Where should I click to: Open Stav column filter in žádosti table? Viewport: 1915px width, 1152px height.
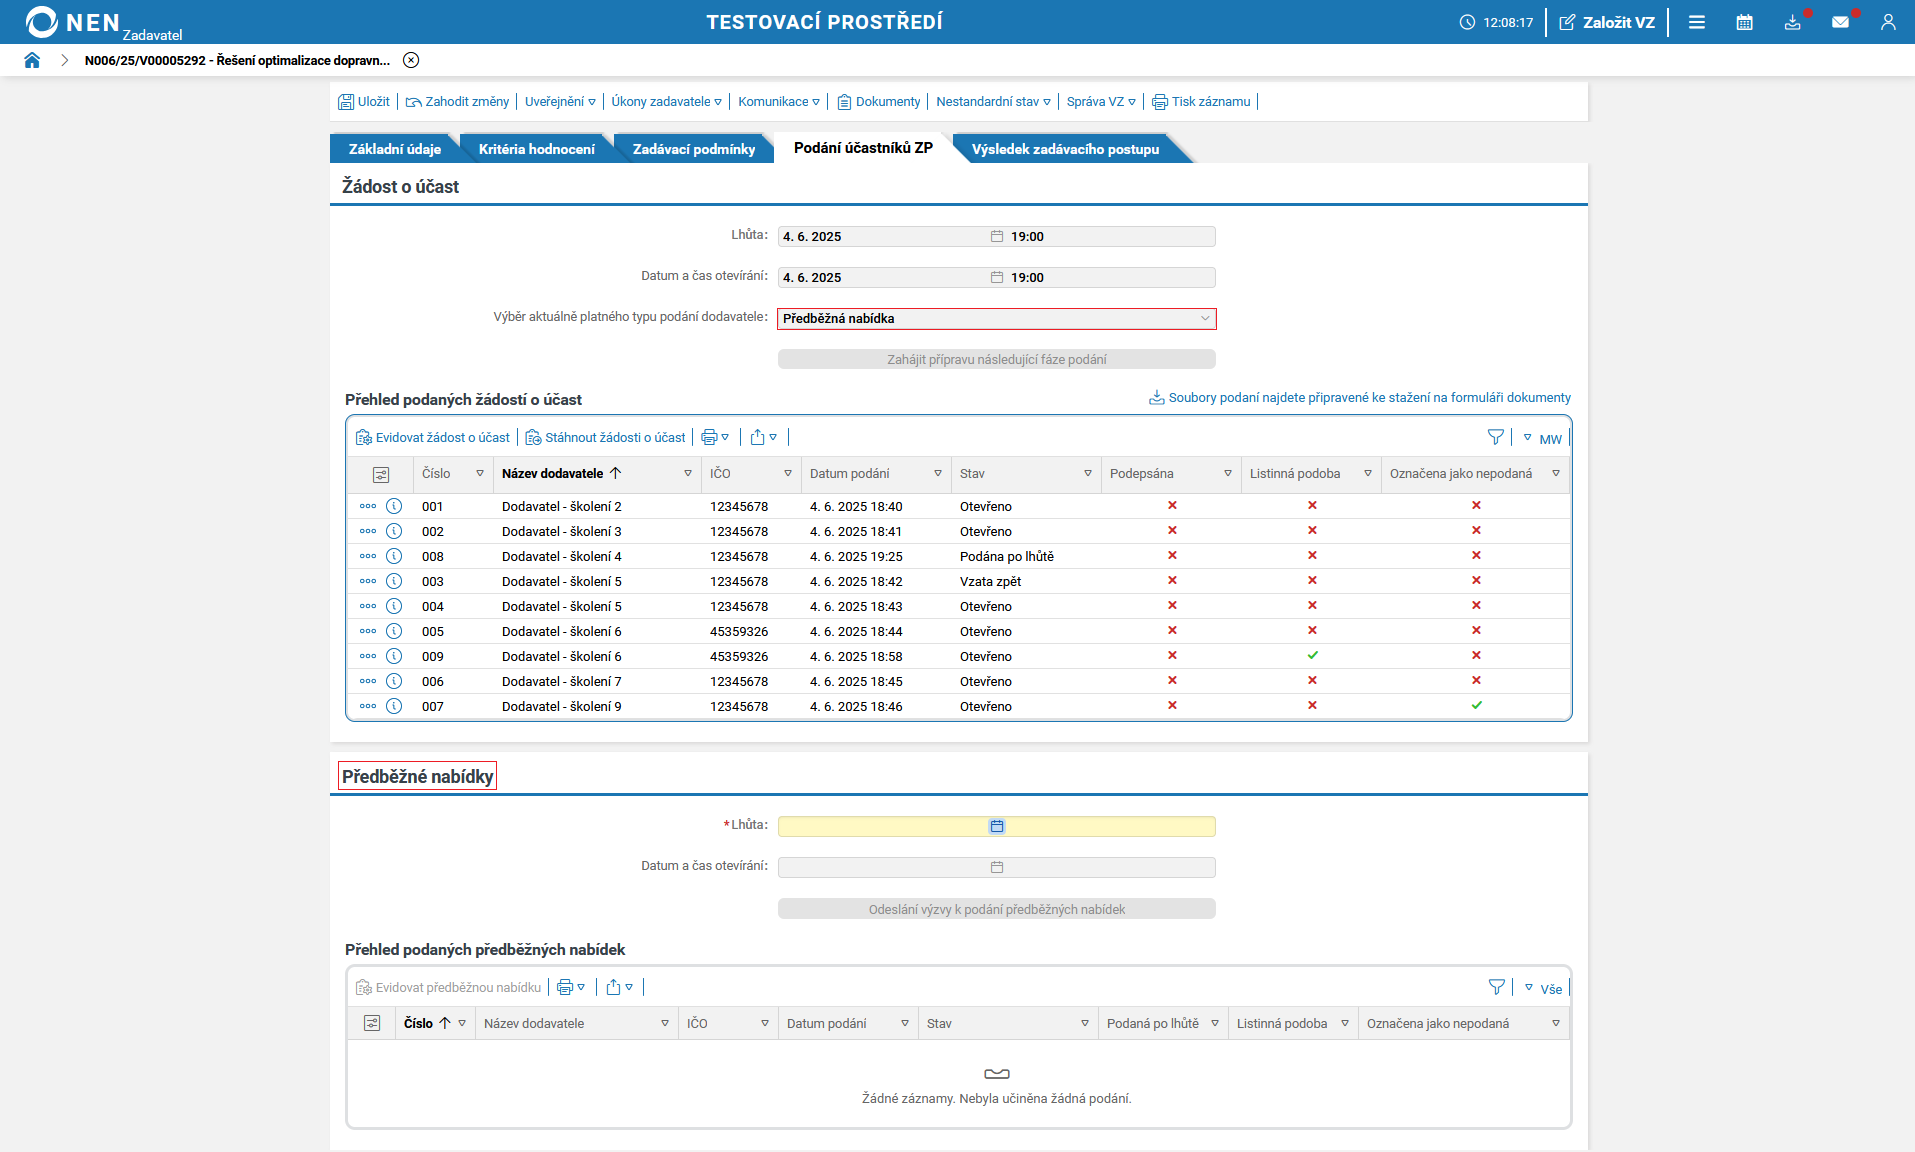coord(1088,474)
